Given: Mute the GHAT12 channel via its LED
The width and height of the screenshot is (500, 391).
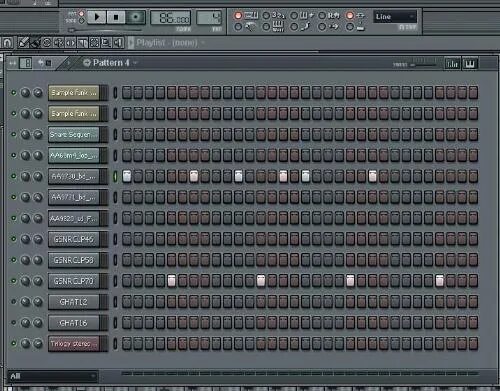Looking at the screenshot, I should tap(13, 302).
